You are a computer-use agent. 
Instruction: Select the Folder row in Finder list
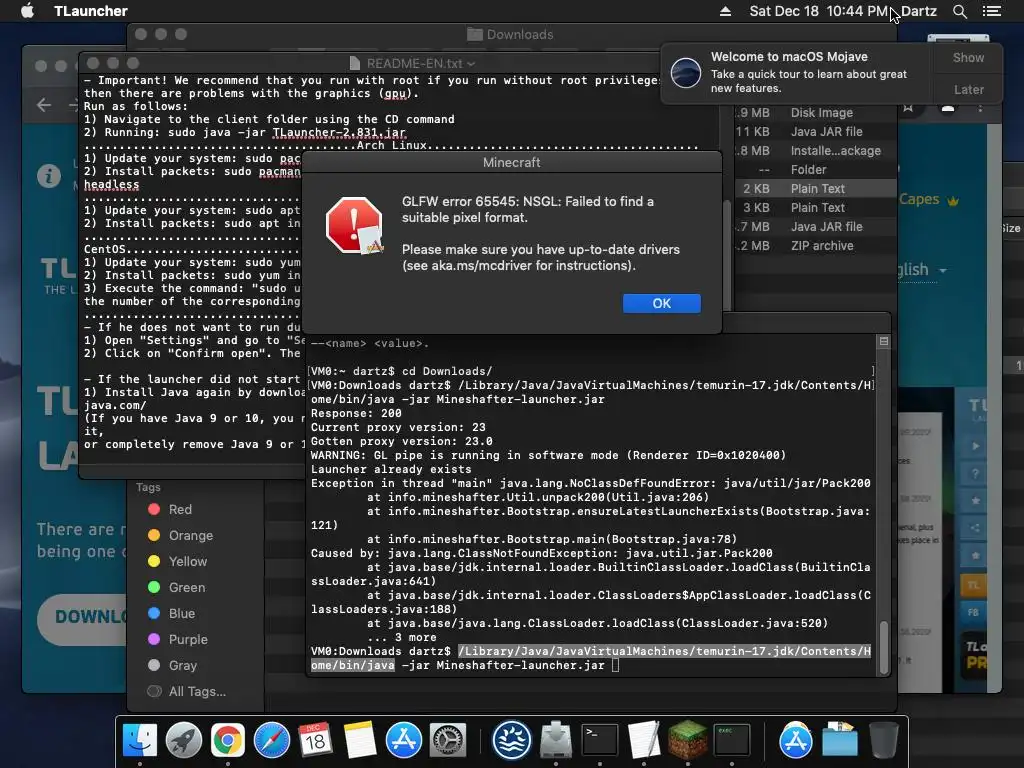point(815,169)
